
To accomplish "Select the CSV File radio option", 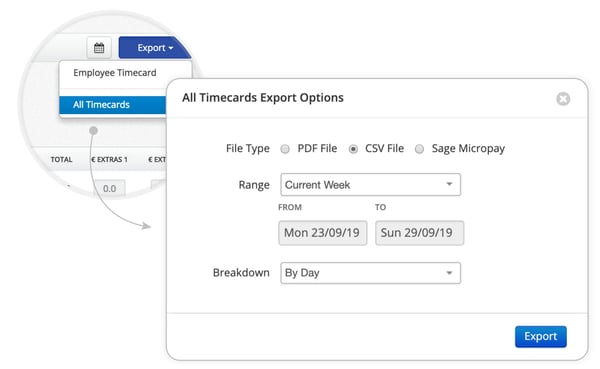I will pos(353,149).
